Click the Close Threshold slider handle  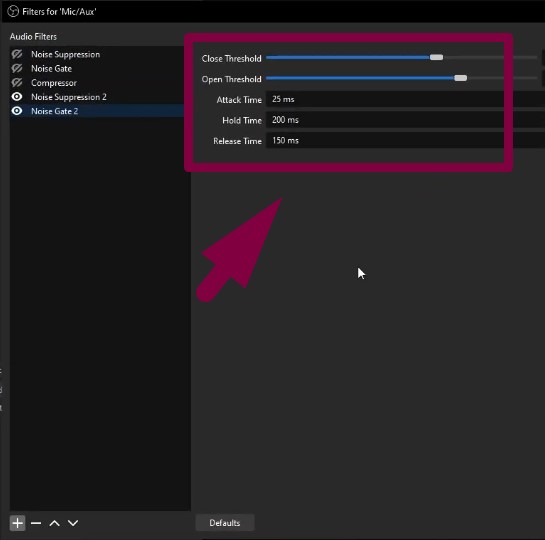point(436,57)
